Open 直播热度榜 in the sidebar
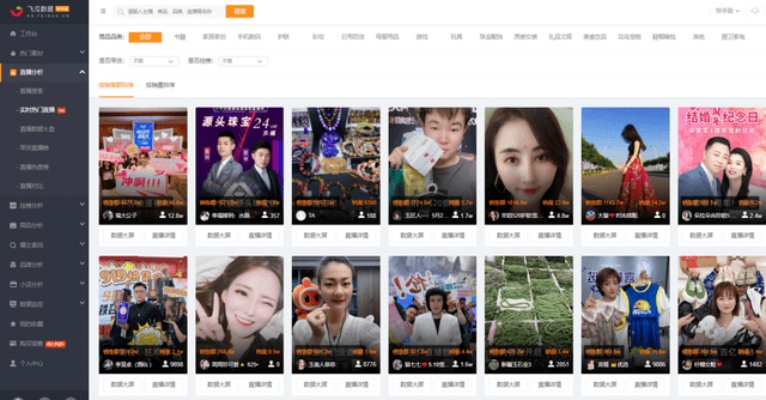The image size is (766, 400). (34, 167)
